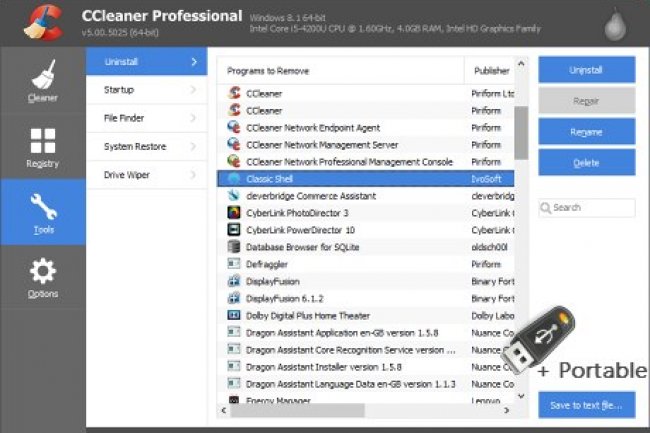This screenshot has width=650, height=433.
Task: Open the Registry section grid icon
Action: (42, 141)
